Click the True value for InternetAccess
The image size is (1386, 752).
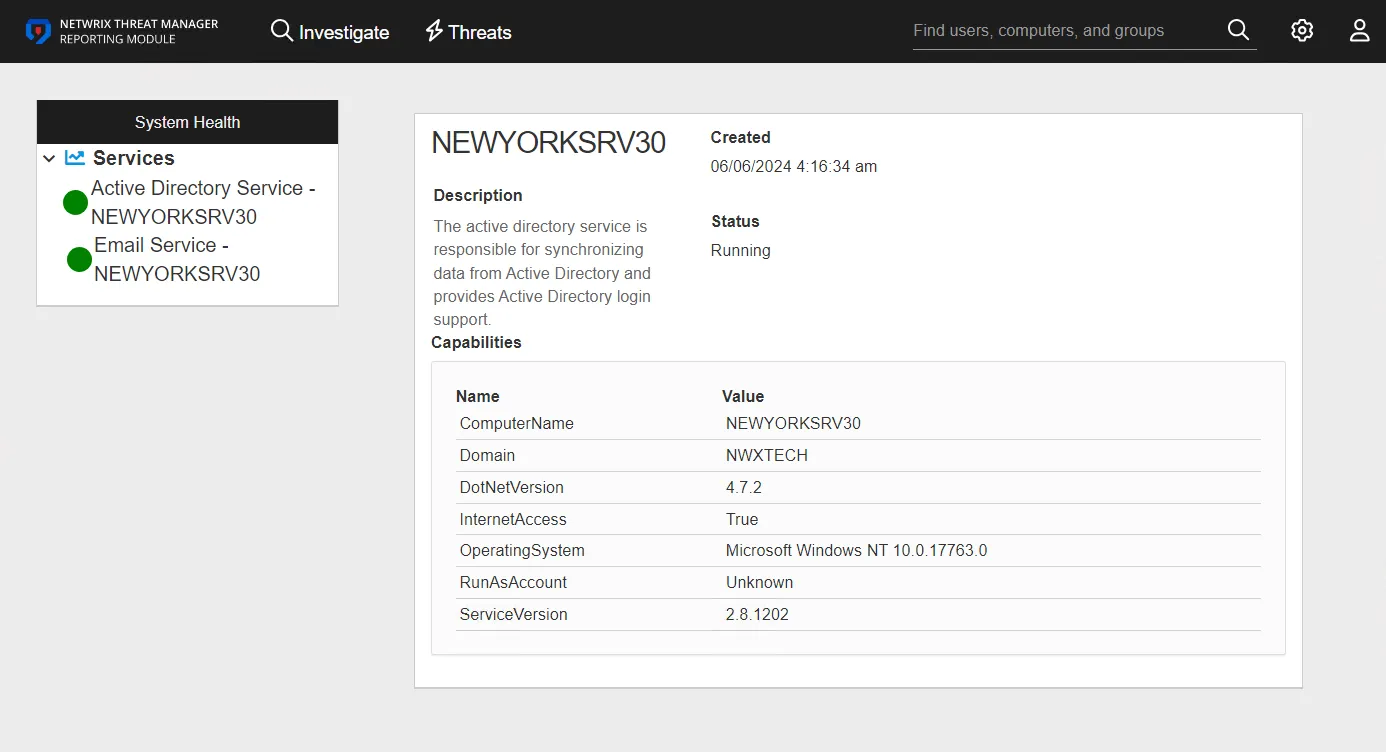tap(742, 519)
